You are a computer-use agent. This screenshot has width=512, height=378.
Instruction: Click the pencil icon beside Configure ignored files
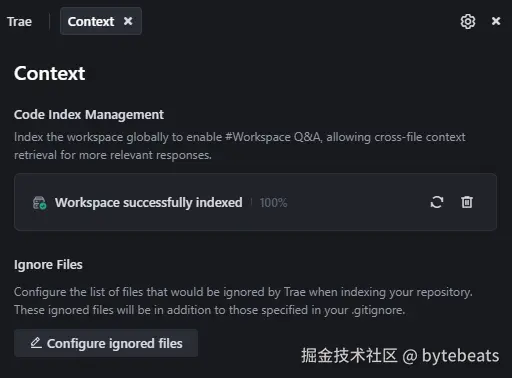(x=36, y=343)
